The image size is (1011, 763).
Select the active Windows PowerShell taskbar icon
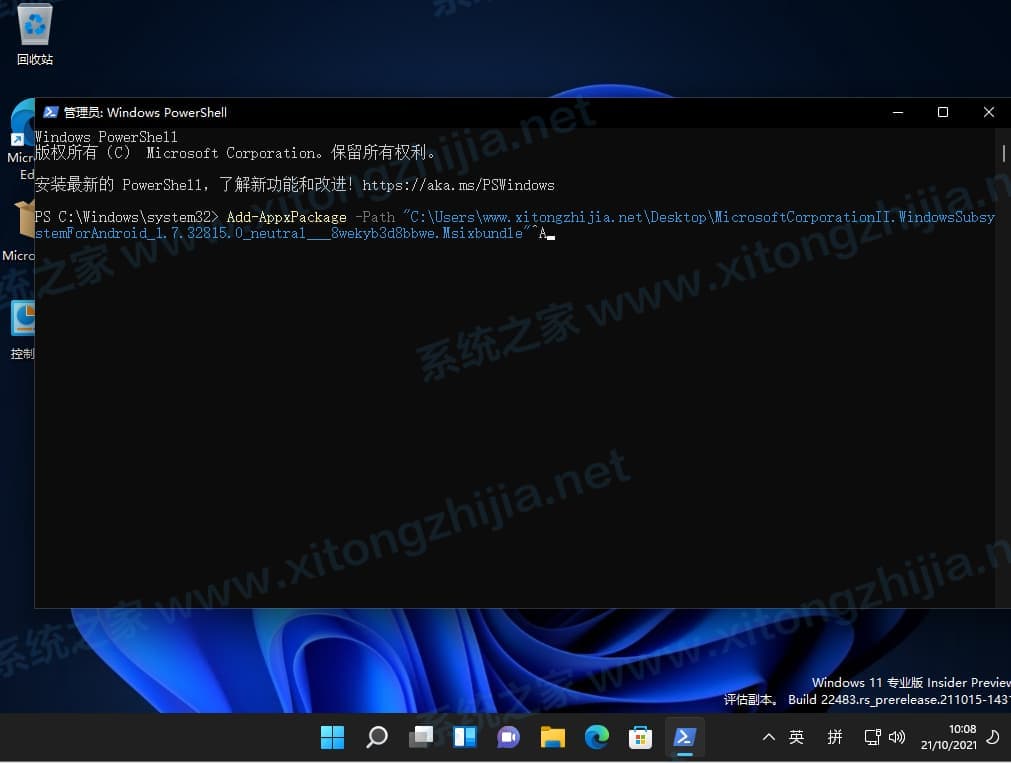(x=684, y=737)
